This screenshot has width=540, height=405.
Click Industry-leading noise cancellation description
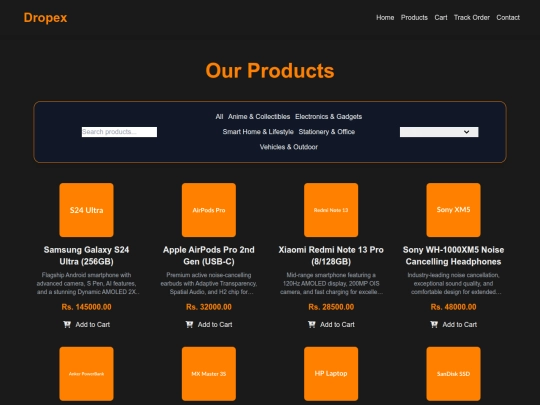click(x=453, y=283)
